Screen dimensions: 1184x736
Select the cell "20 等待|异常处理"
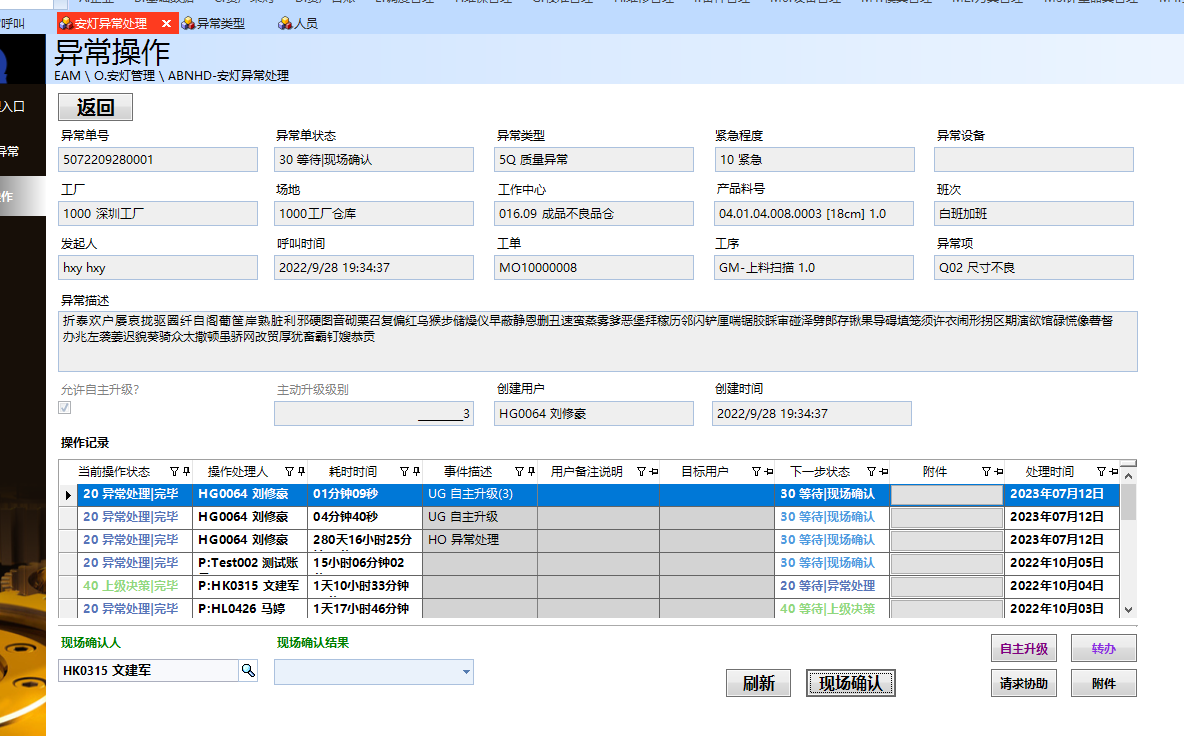(x=832, y=586)
